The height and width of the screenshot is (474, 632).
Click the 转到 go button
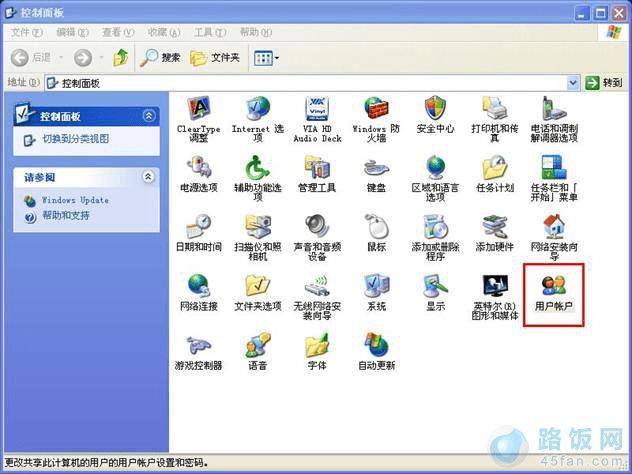[x=603, y=83]
